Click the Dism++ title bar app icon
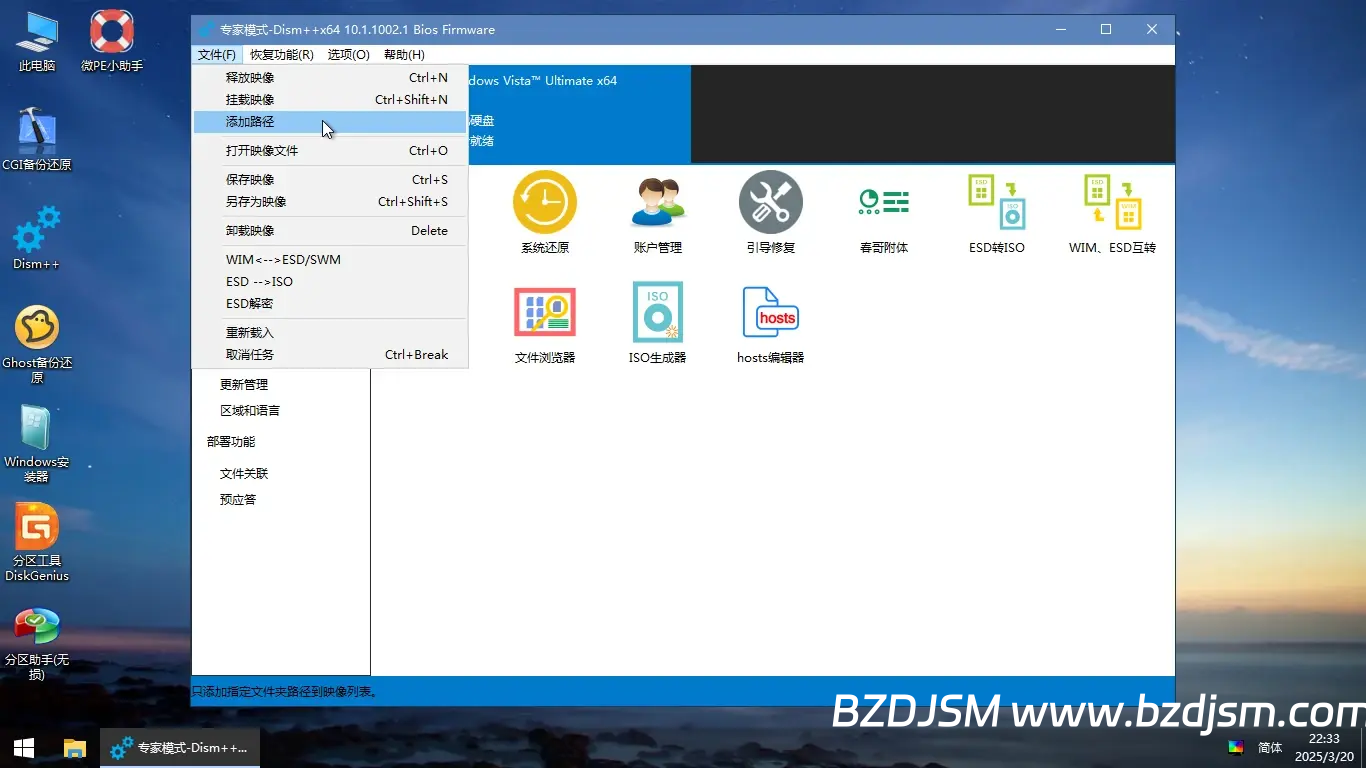This screenshot has width=1366, height=768. pyautogui.click(x=206, y=30)
